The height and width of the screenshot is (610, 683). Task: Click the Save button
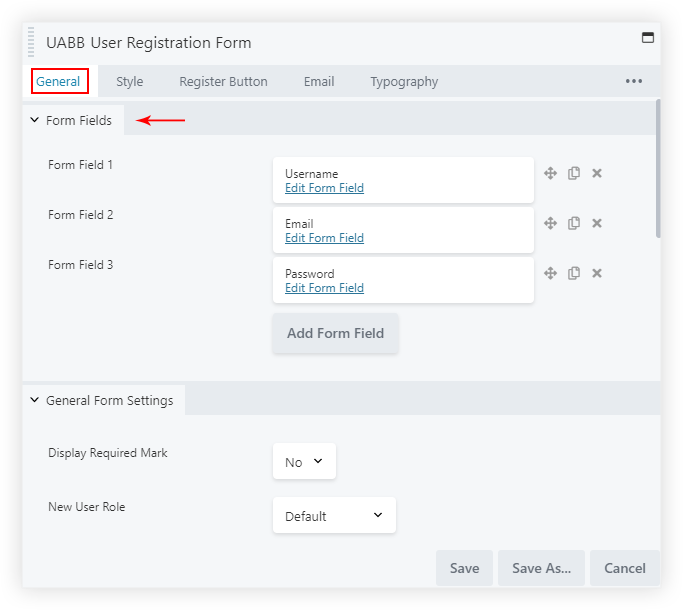pyautogui.click(x=464, y=568)
